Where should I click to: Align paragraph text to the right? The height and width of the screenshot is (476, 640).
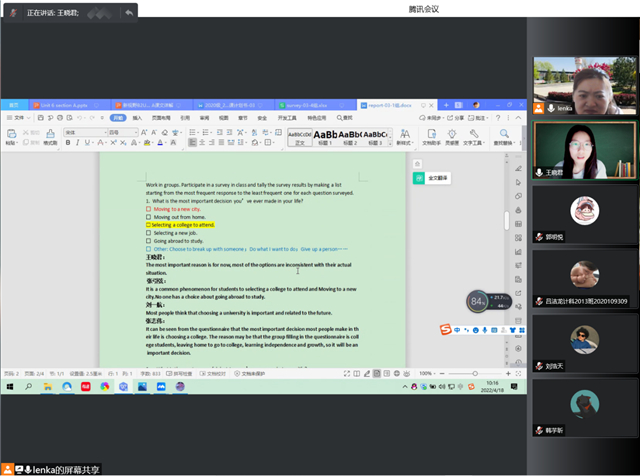coord(211,142)
